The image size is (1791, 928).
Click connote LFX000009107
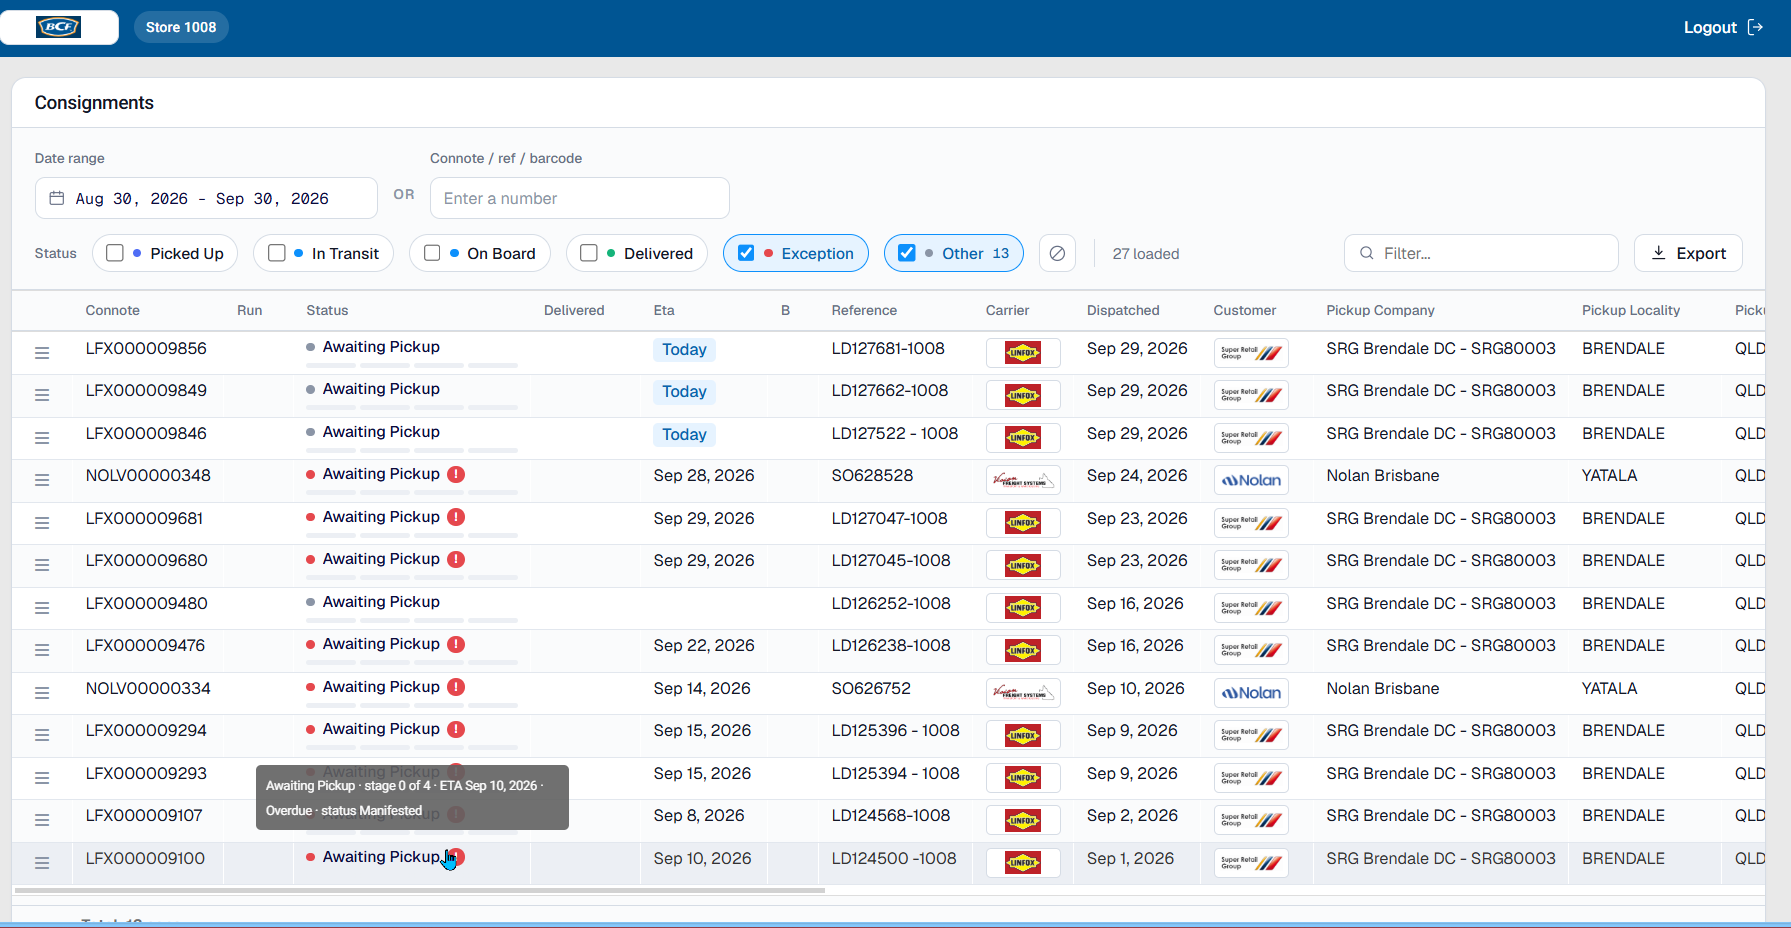tap(144, 815)
